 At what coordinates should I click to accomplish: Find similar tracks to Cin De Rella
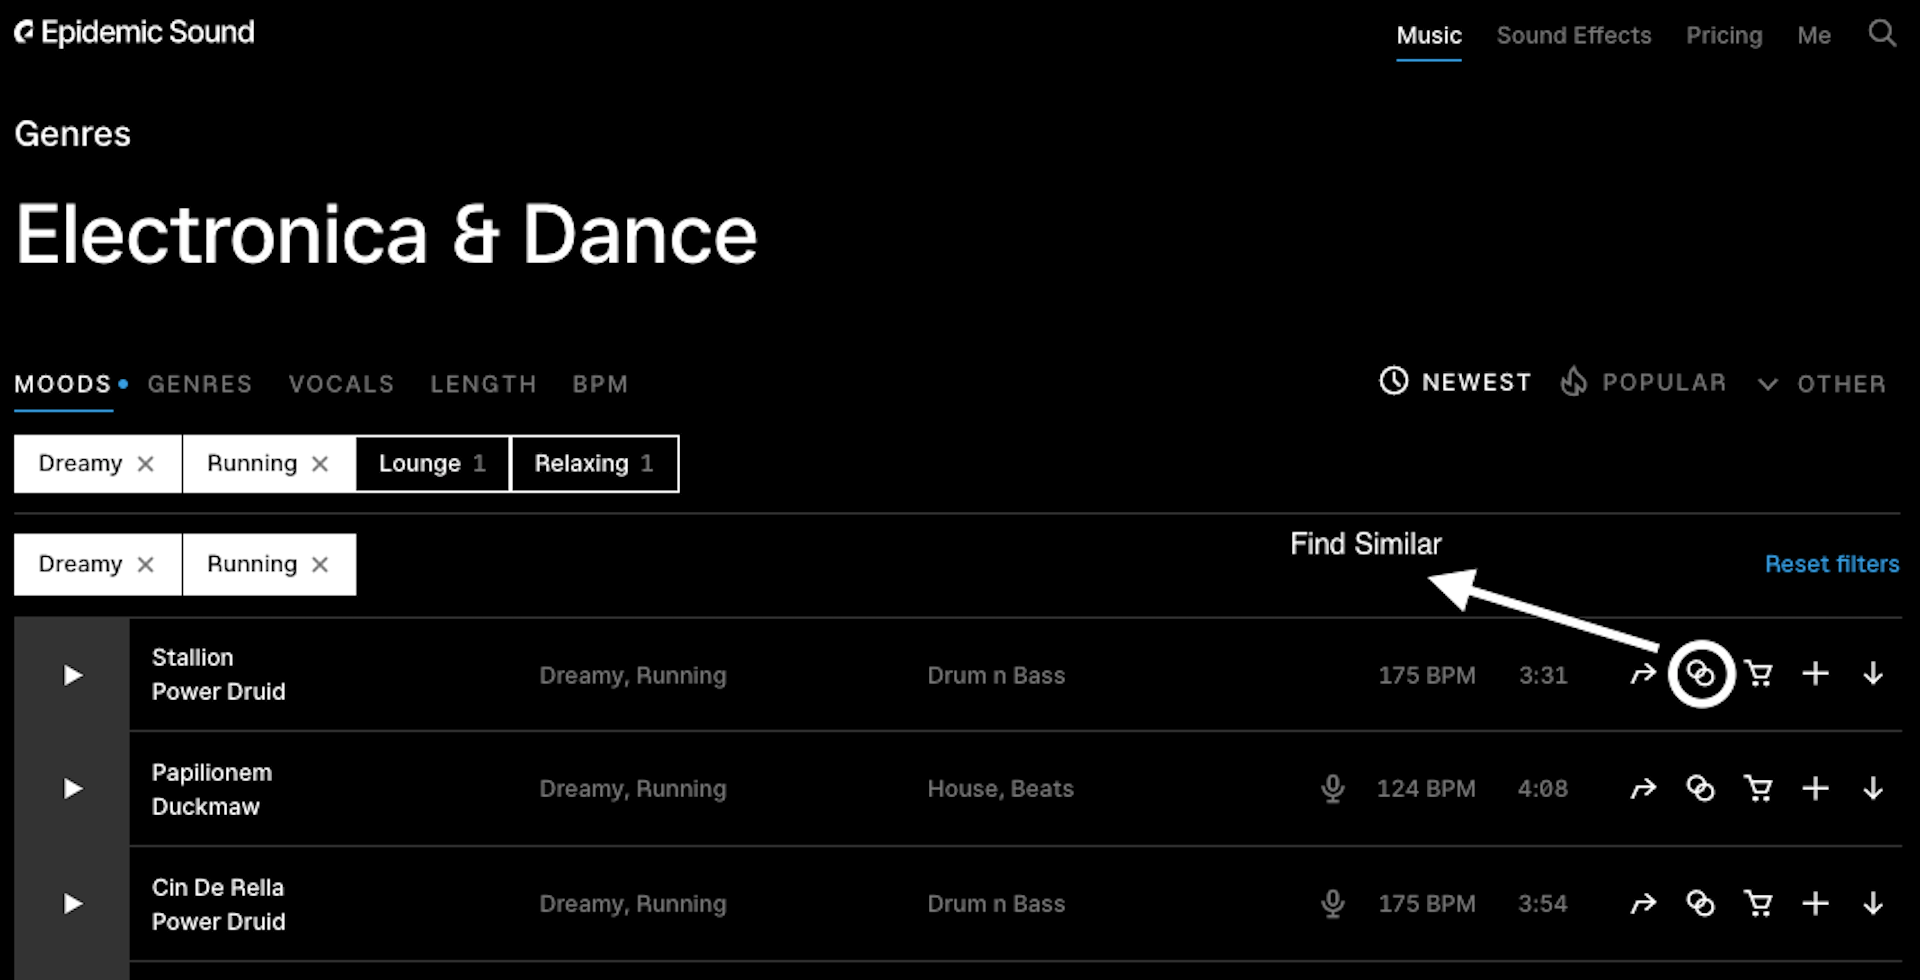coord(1700,904)
